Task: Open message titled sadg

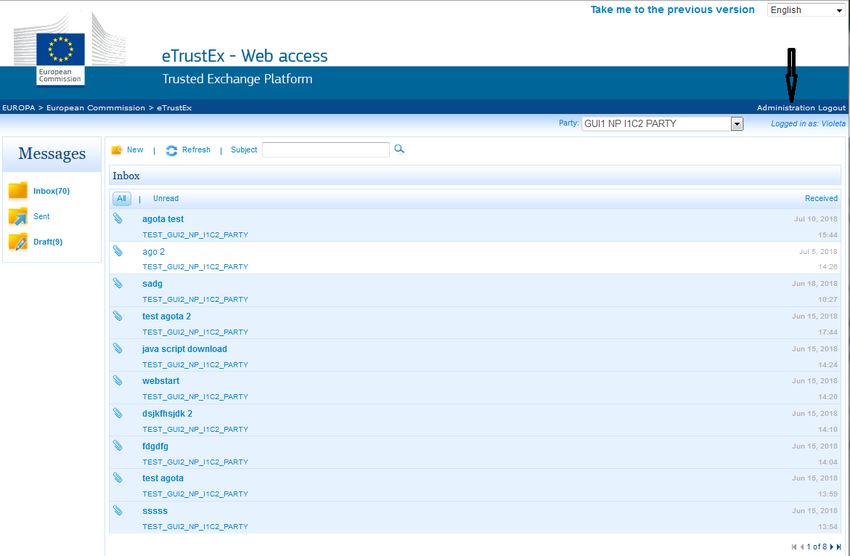Action: pos(152,283)
